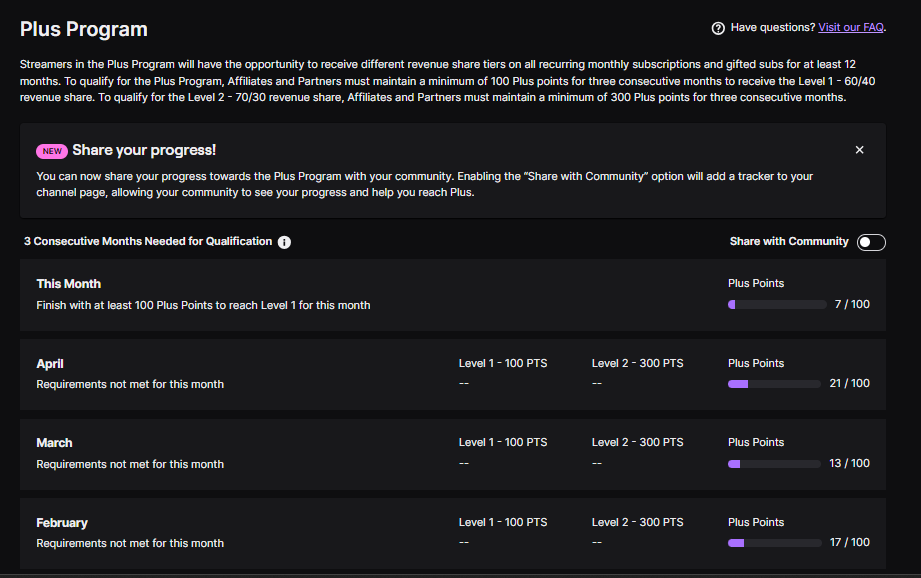
Task: Click the Share your progress! heading
Action: tap(144, 150)
